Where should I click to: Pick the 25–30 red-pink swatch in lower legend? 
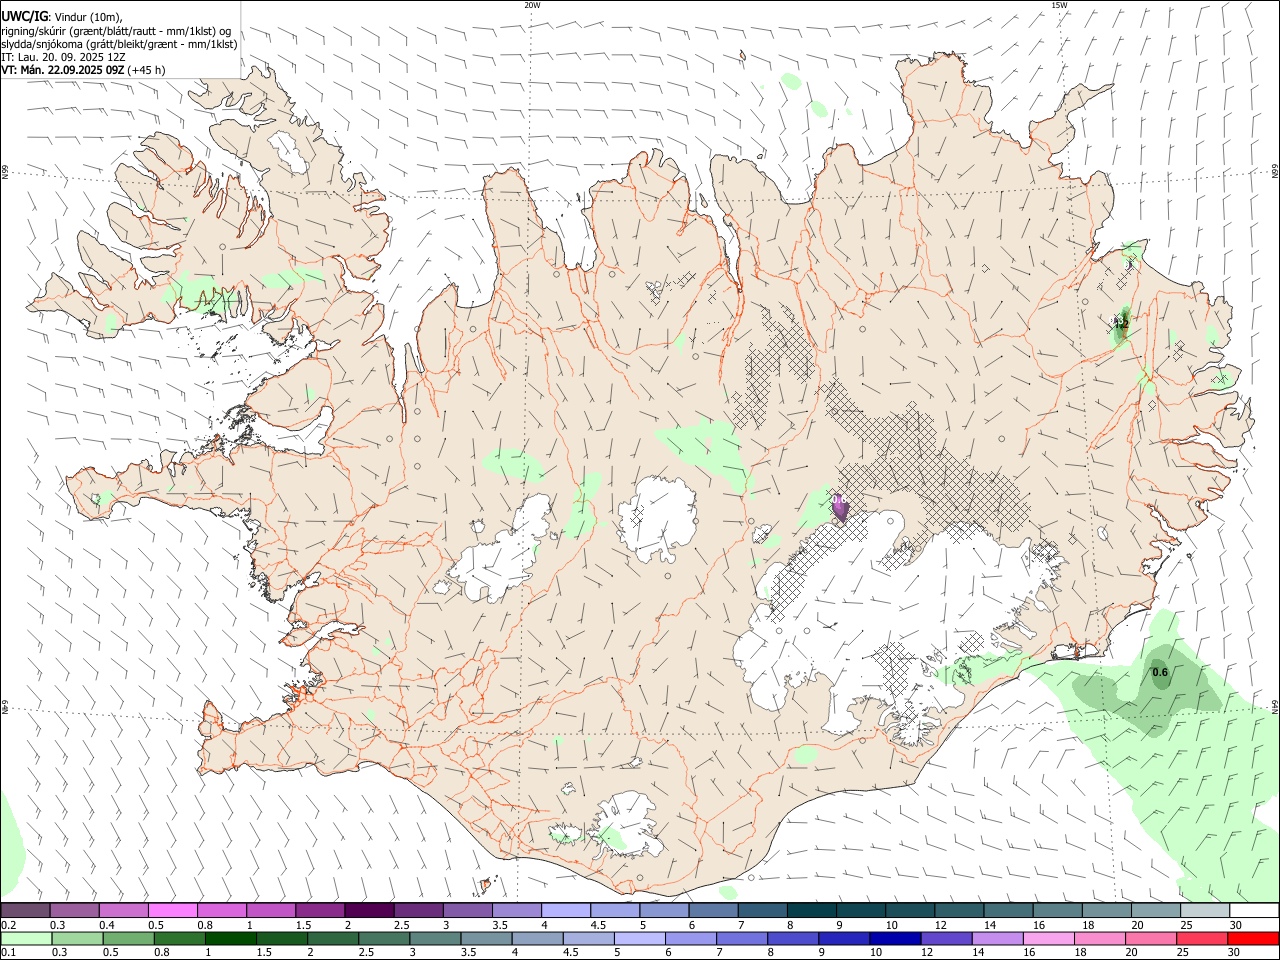pyautogui.click(x=1202, y=939)
